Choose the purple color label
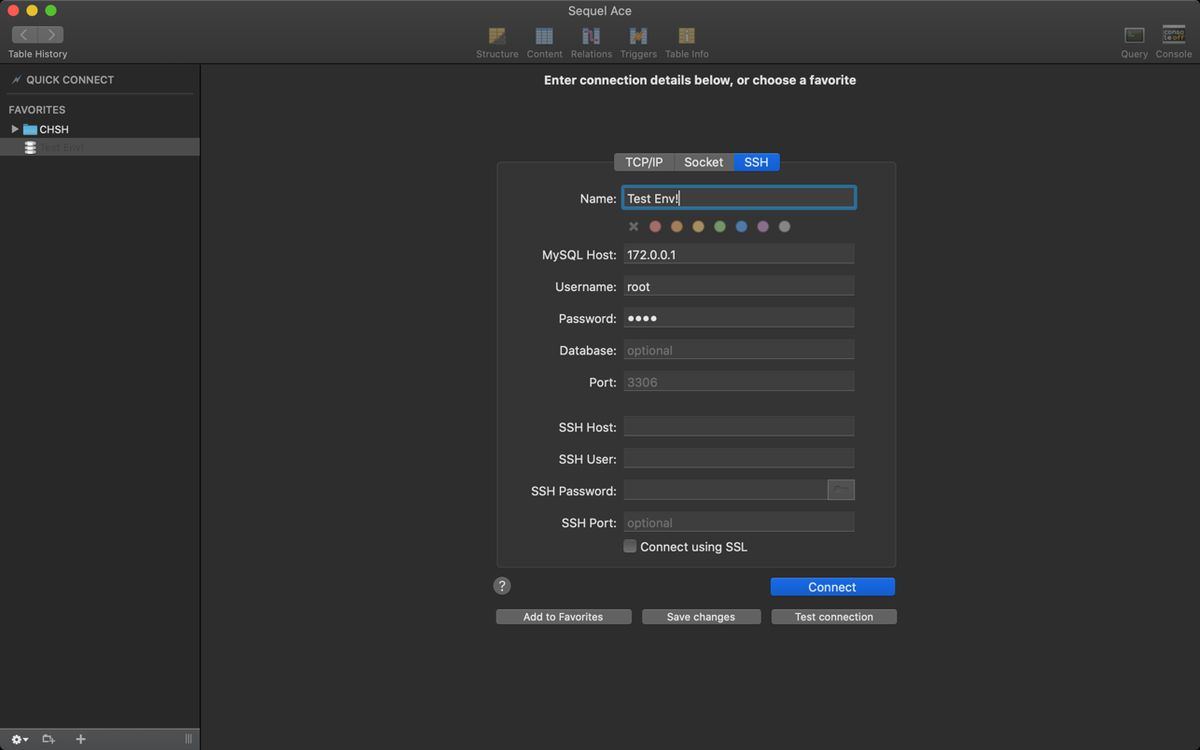The height and width of the screenshot is (750, 1200). click(x=763, y=227)
